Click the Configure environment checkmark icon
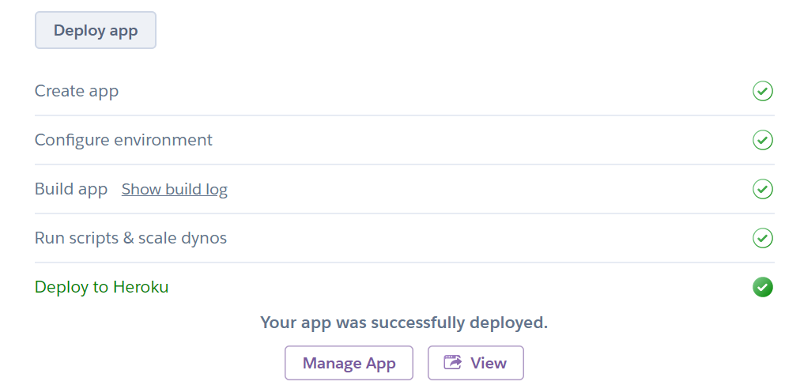 tap(762, 140)
